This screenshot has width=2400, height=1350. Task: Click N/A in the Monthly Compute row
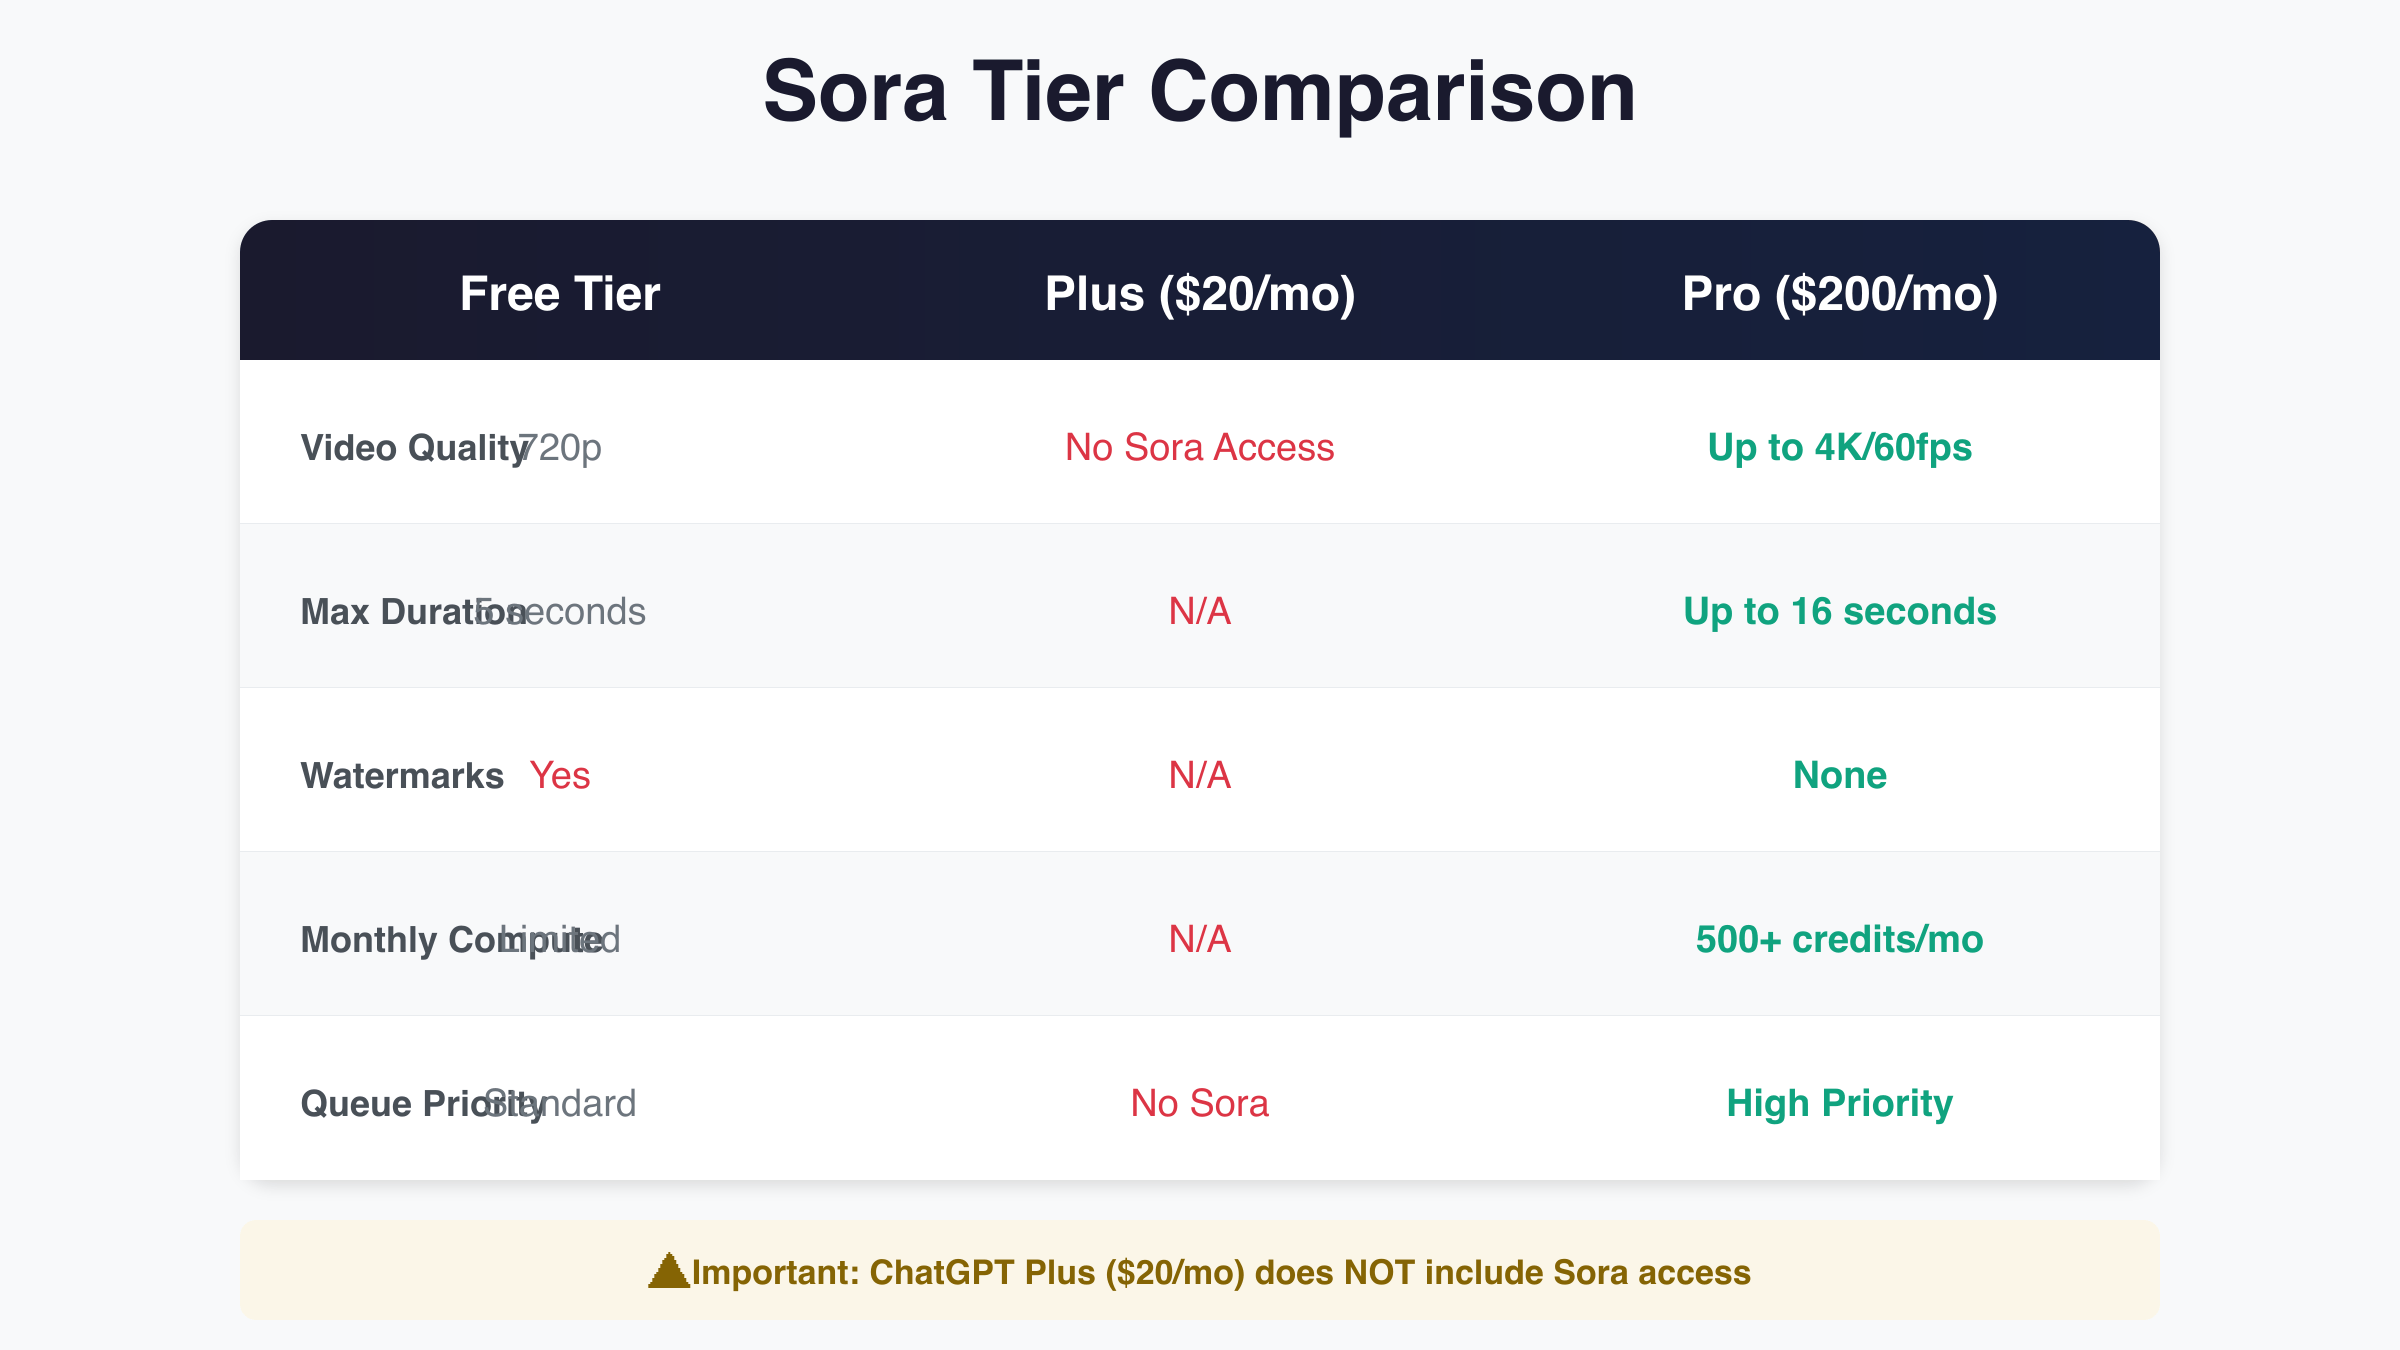coord(1199,940)
